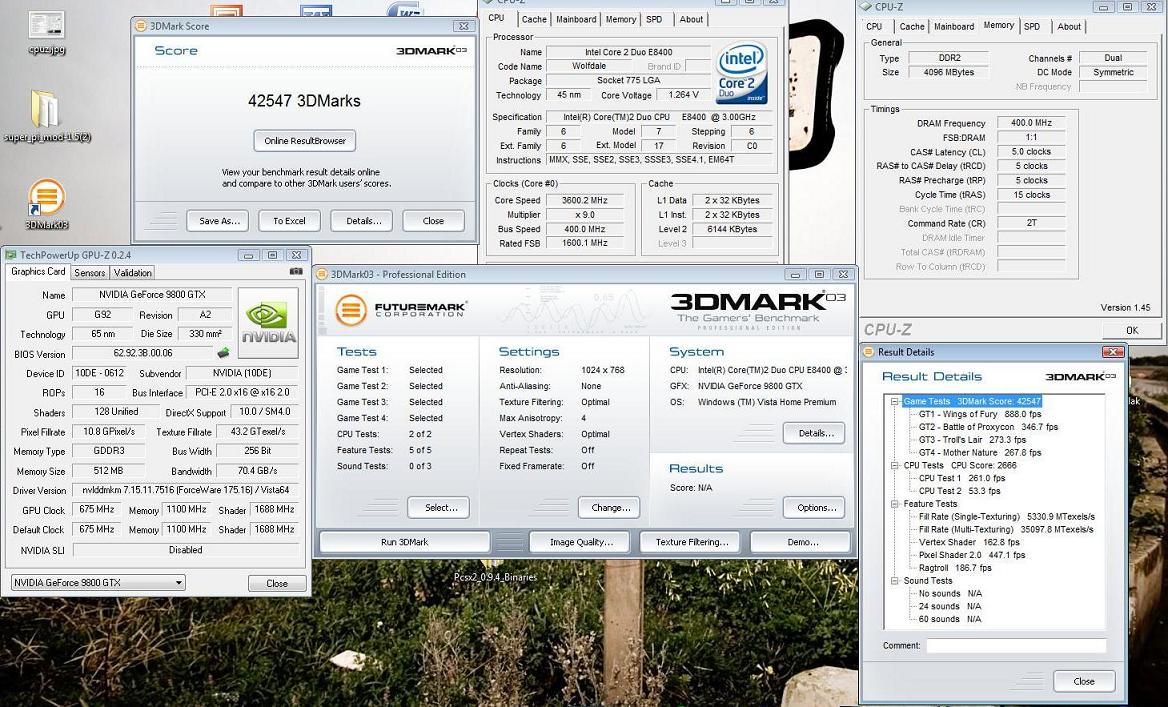Click the GPU-Z title bar icon
The height and width of the screenshot is (707, 1168).
point(10,255)
